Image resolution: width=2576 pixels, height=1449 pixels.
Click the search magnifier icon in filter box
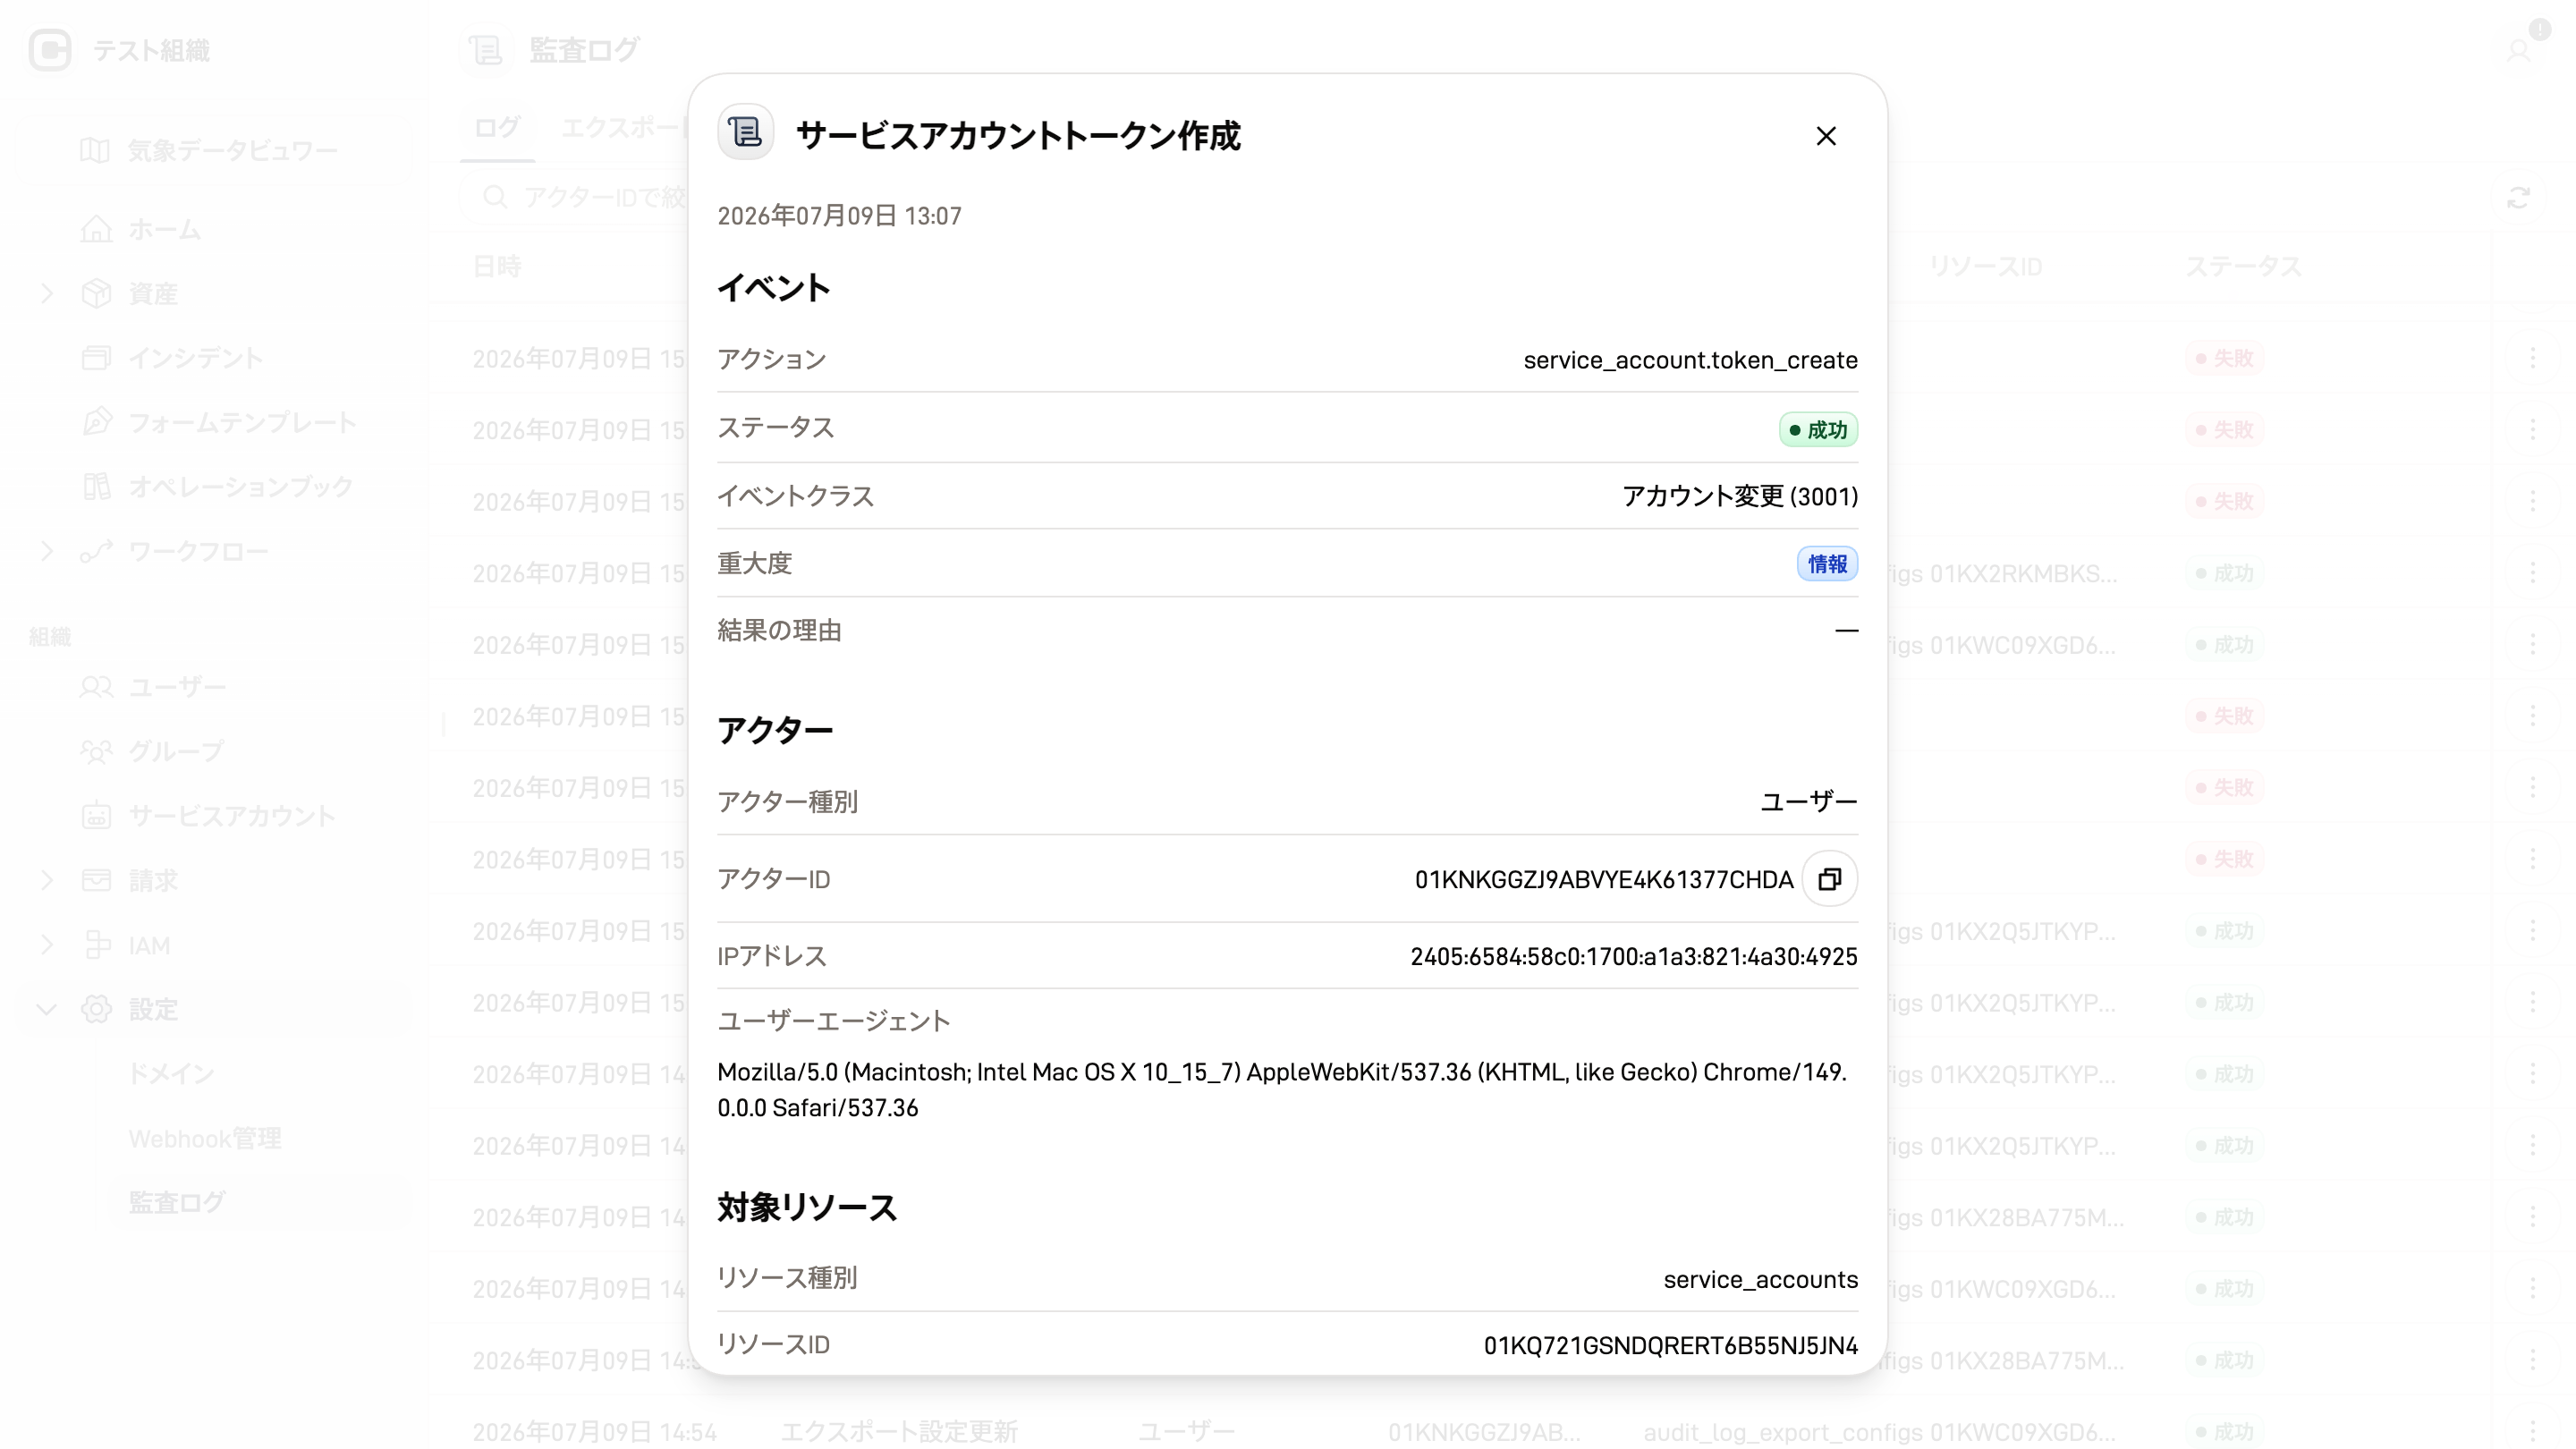[x=495, y=196]
